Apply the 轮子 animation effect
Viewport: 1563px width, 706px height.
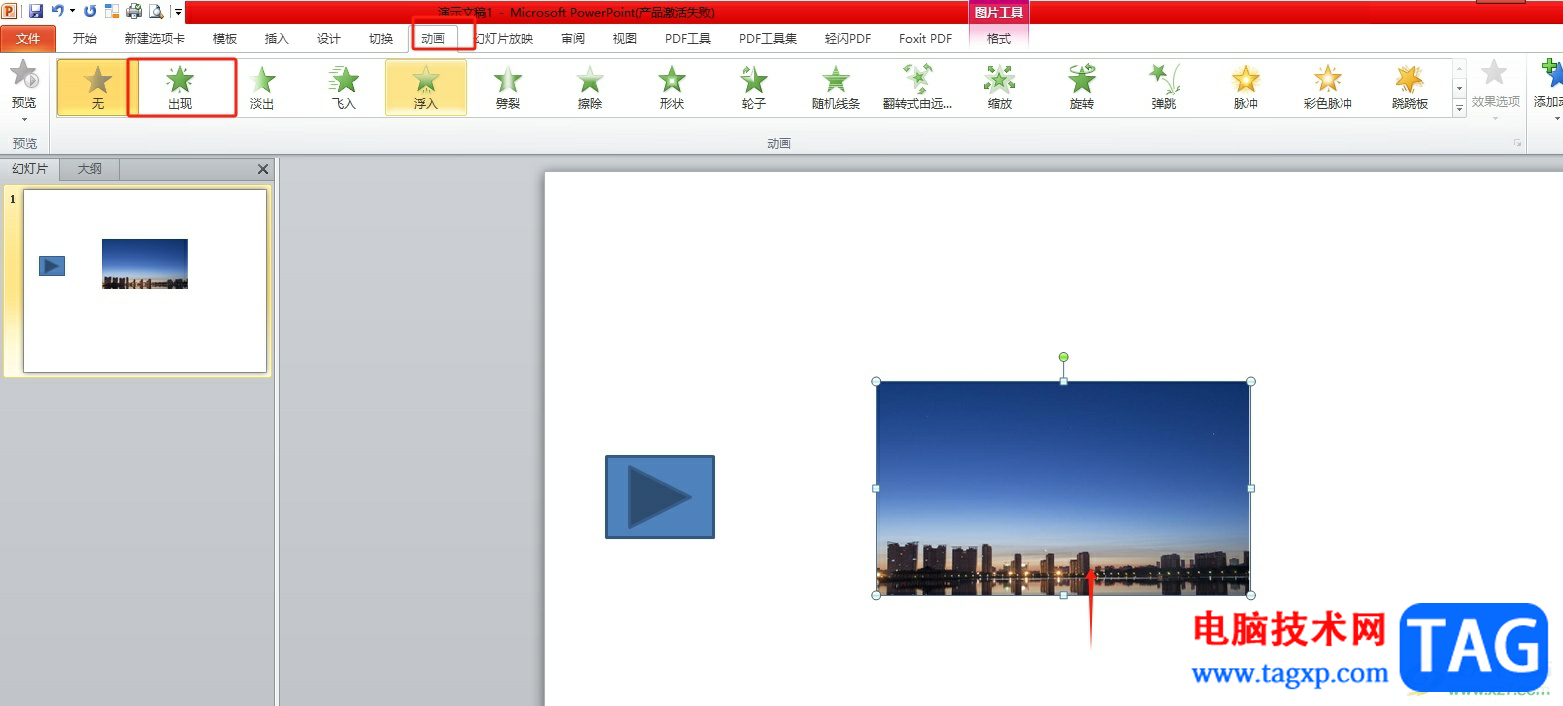tap(754, 87)
